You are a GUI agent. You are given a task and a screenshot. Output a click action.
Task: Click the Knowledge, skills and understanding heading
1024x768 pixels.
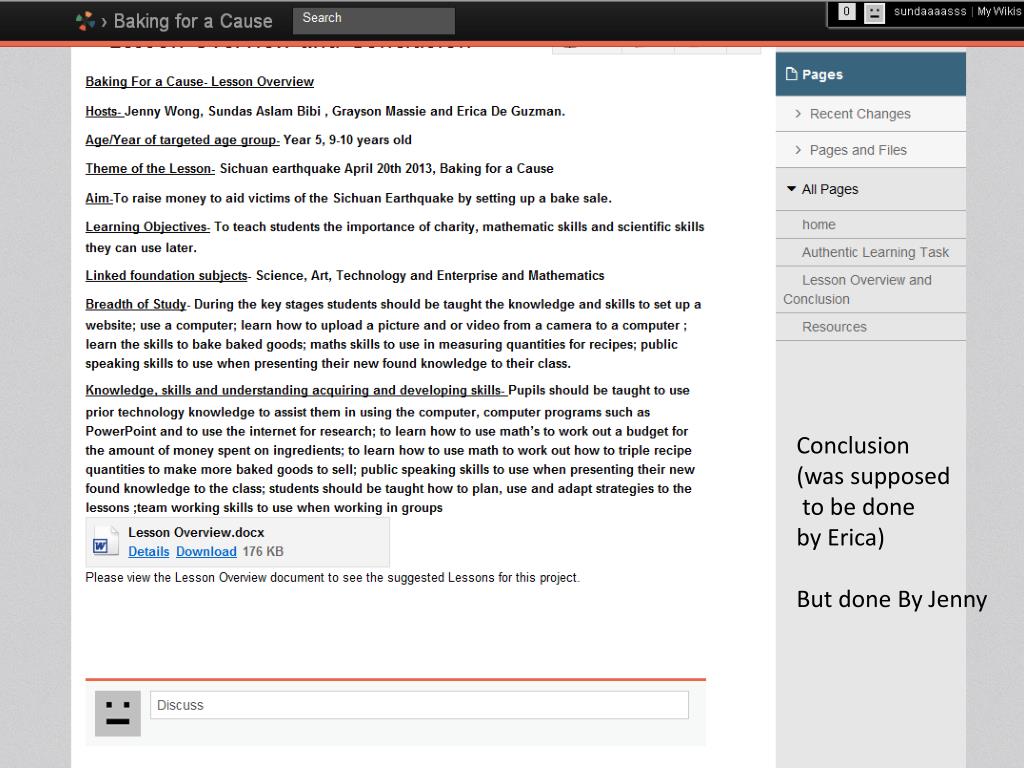[x=295, y=391]
